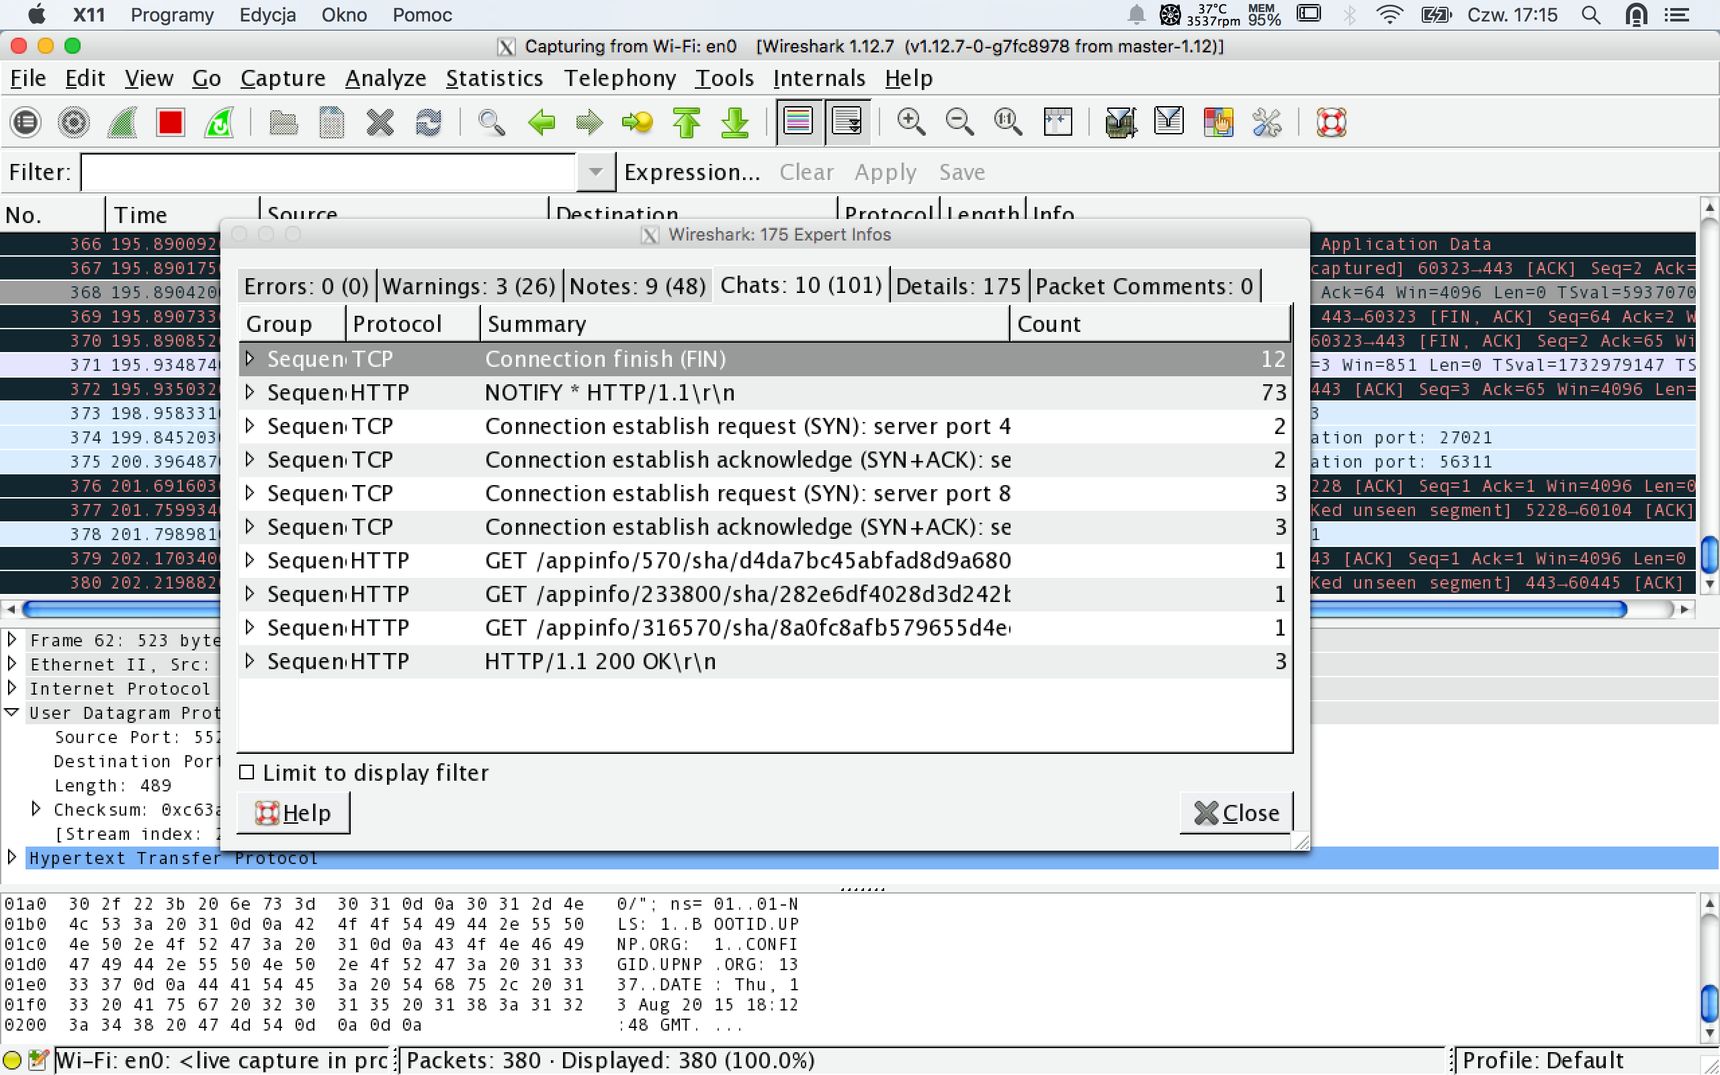Viewport: 1720px width, 1075px height.
Task: Open preferences tools icon
Action: (1267, 122)
